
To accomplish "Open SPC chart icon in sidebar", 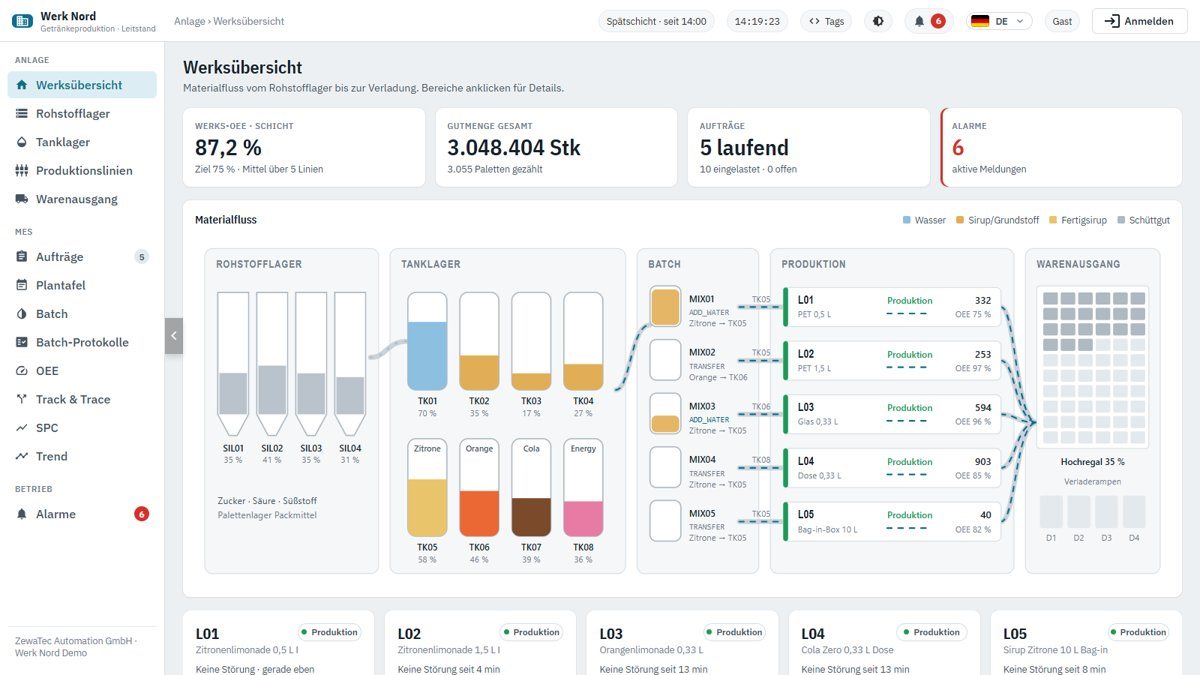I will [x=22, y=428].
